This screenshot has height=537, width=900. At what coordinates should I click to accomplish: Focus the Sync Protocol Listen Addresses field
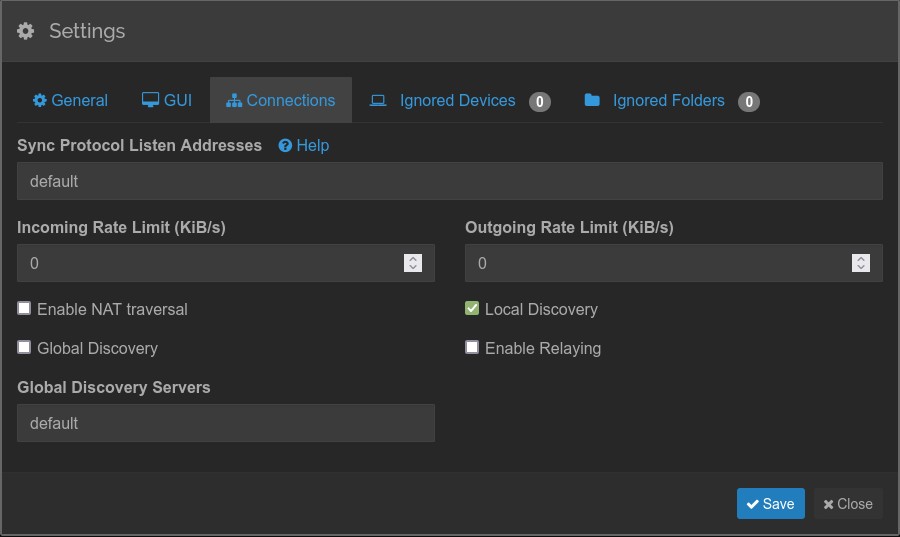449,181
